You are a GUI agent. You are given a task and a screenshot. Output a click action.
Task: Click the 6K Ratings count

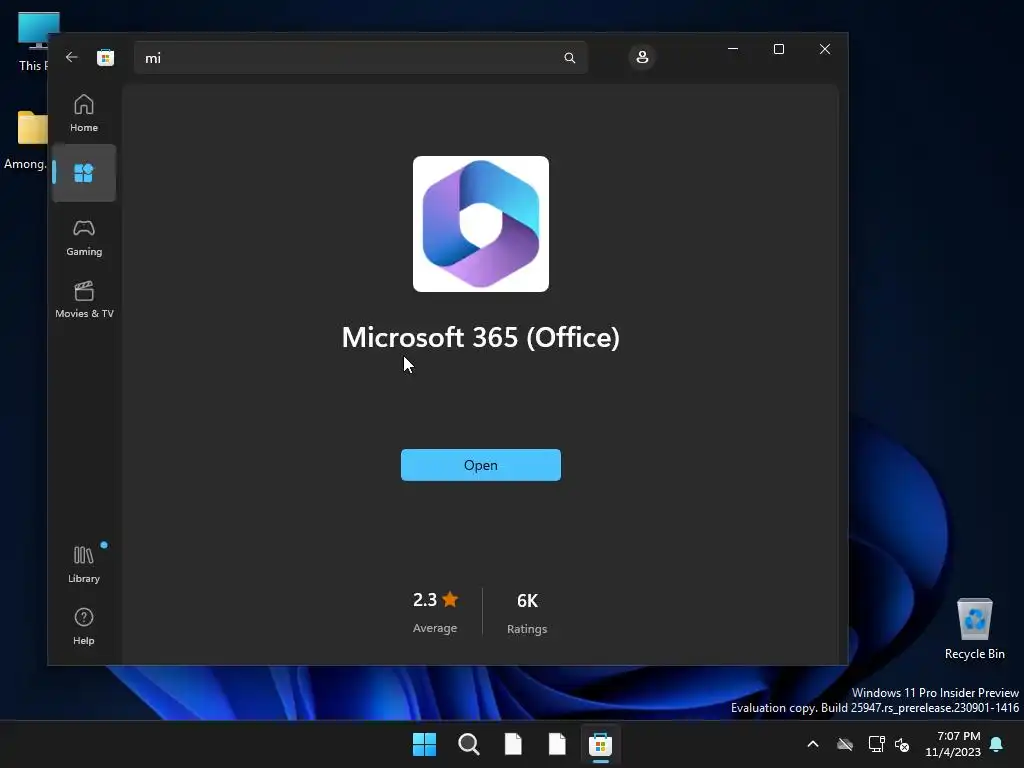[527, 613]
